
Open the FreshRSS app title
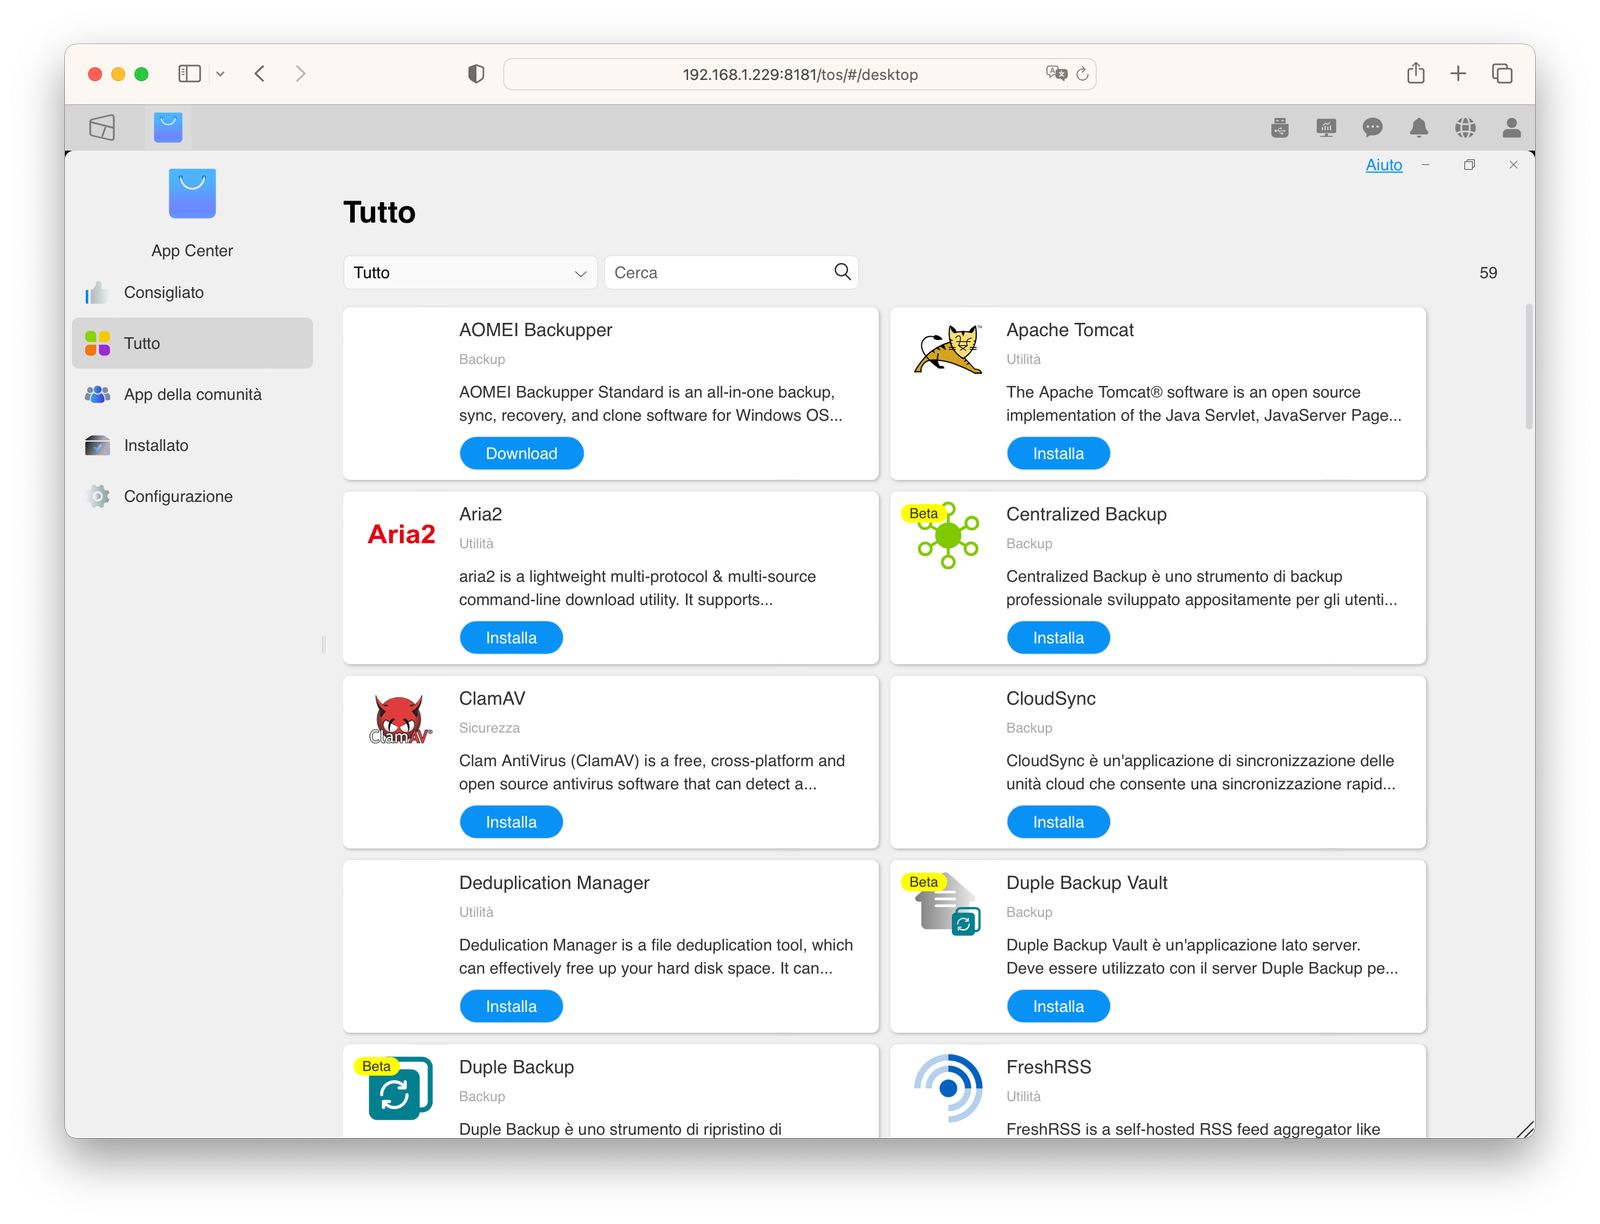point(1048,1067)
